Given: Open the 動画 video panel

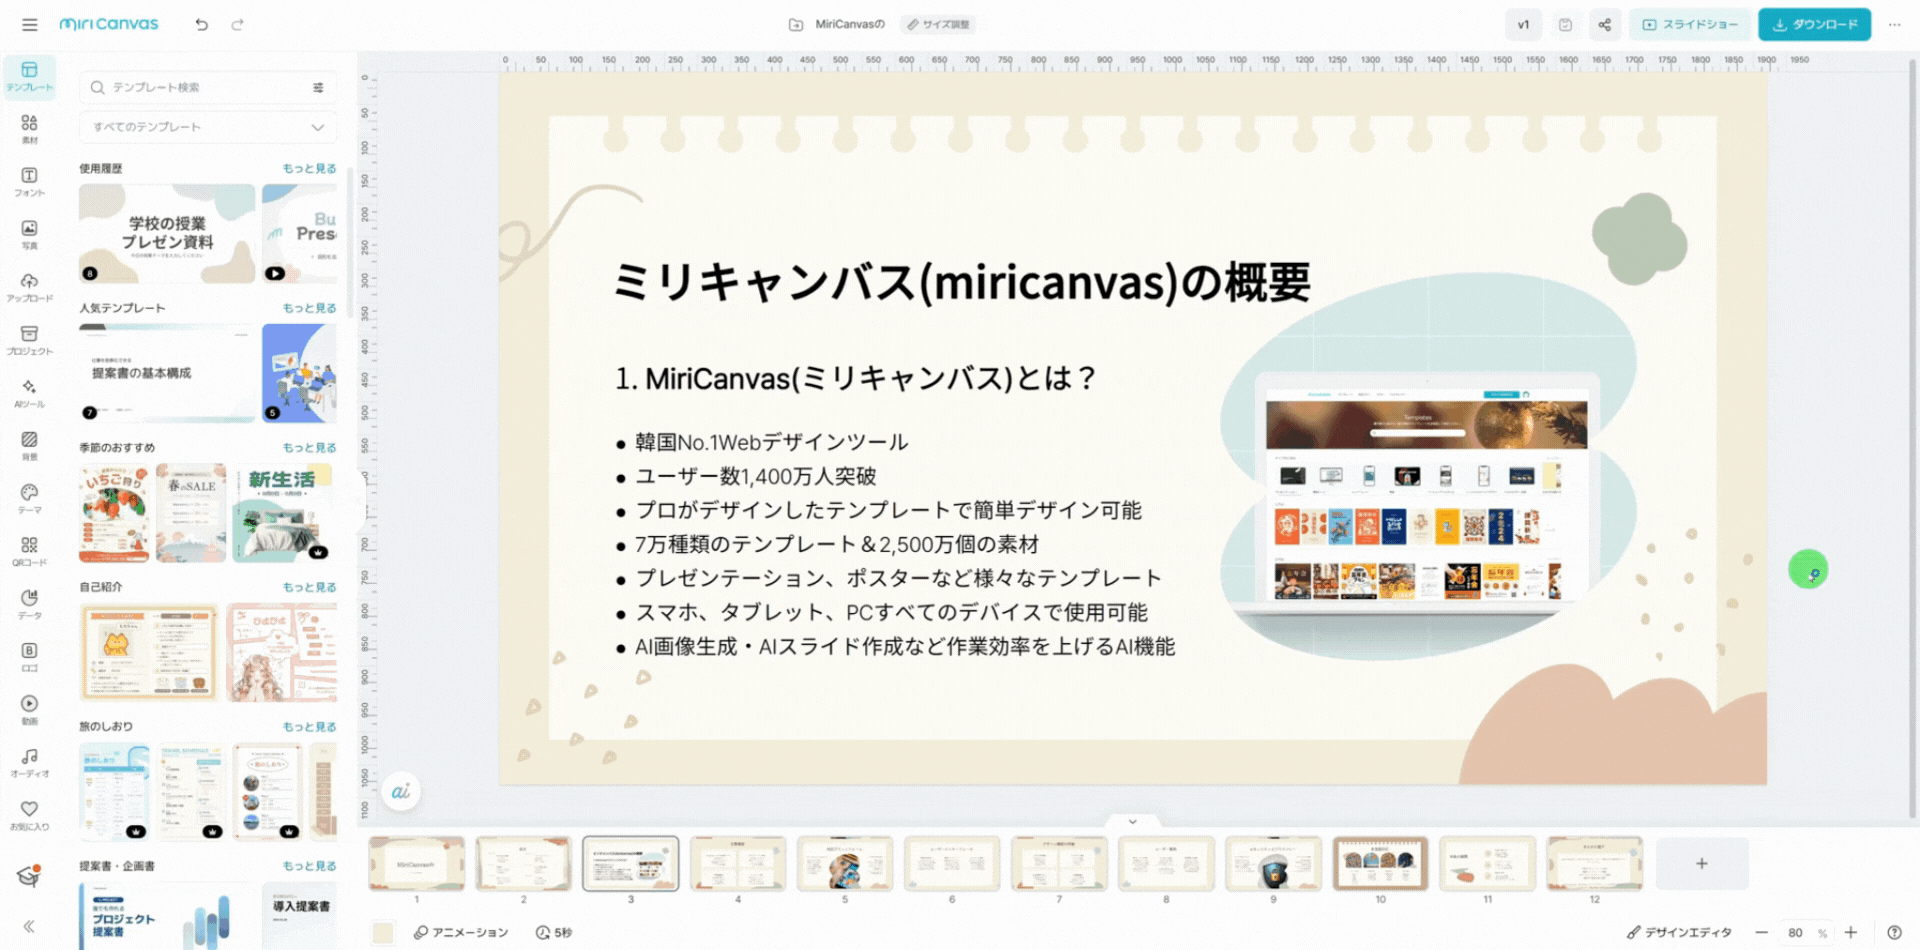Looking at the screenshot, I should coord(29,710).
